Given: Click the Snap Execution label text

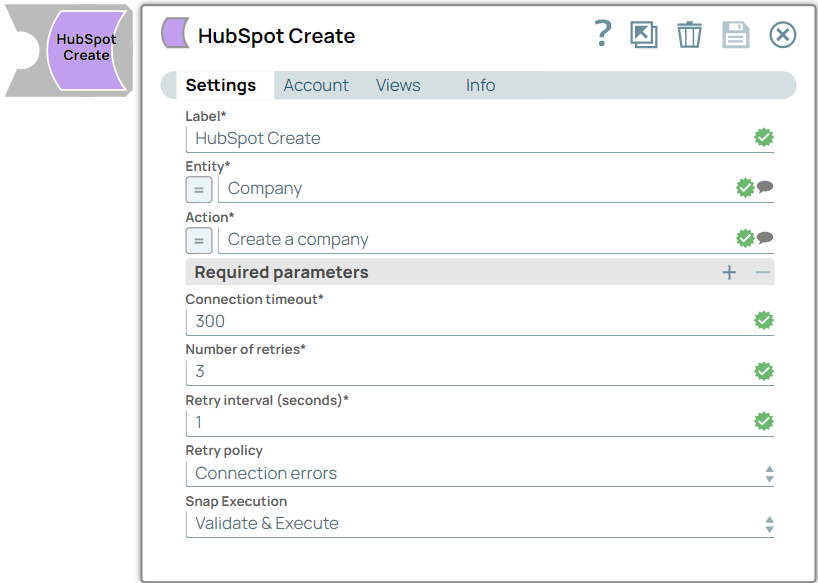Looking at the screenshot, I should click(236, 501).
